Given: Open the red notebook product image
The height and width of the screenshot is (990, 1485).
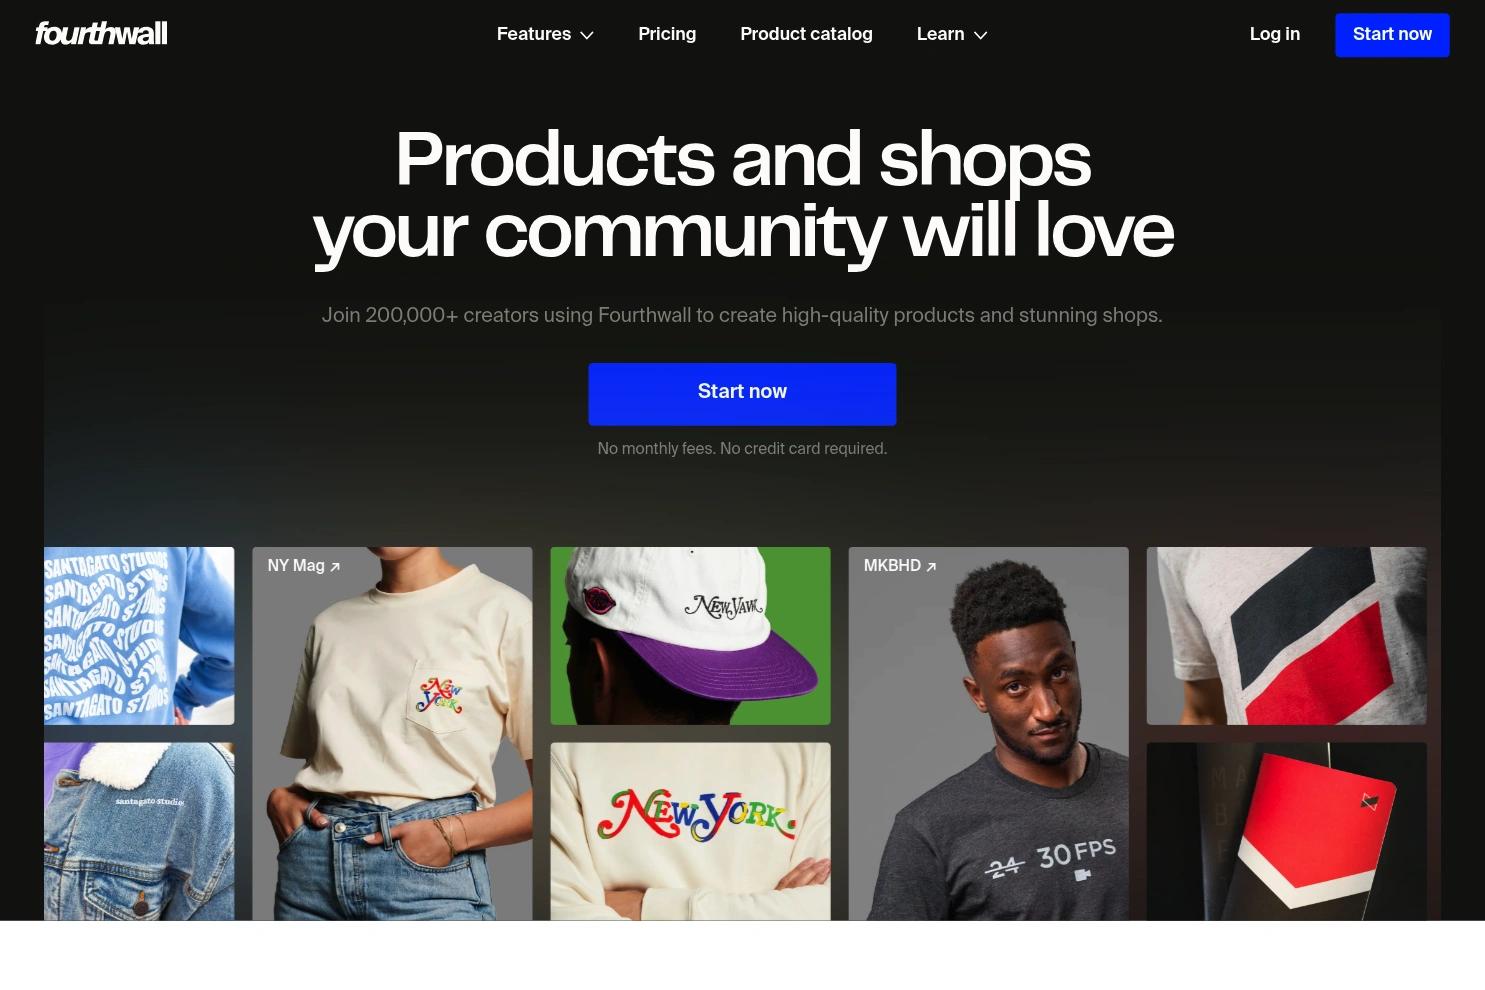Looking at the screenshot, I should click(x=1286, y=831).
